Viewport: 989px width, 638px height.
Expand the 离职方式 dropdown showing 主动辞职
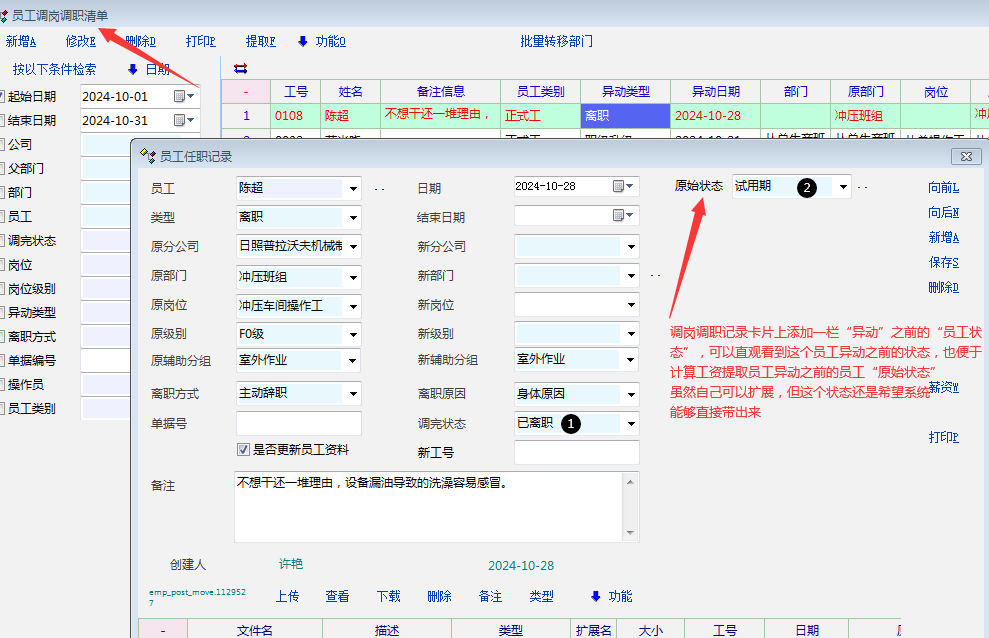click(x=353, y=394)
